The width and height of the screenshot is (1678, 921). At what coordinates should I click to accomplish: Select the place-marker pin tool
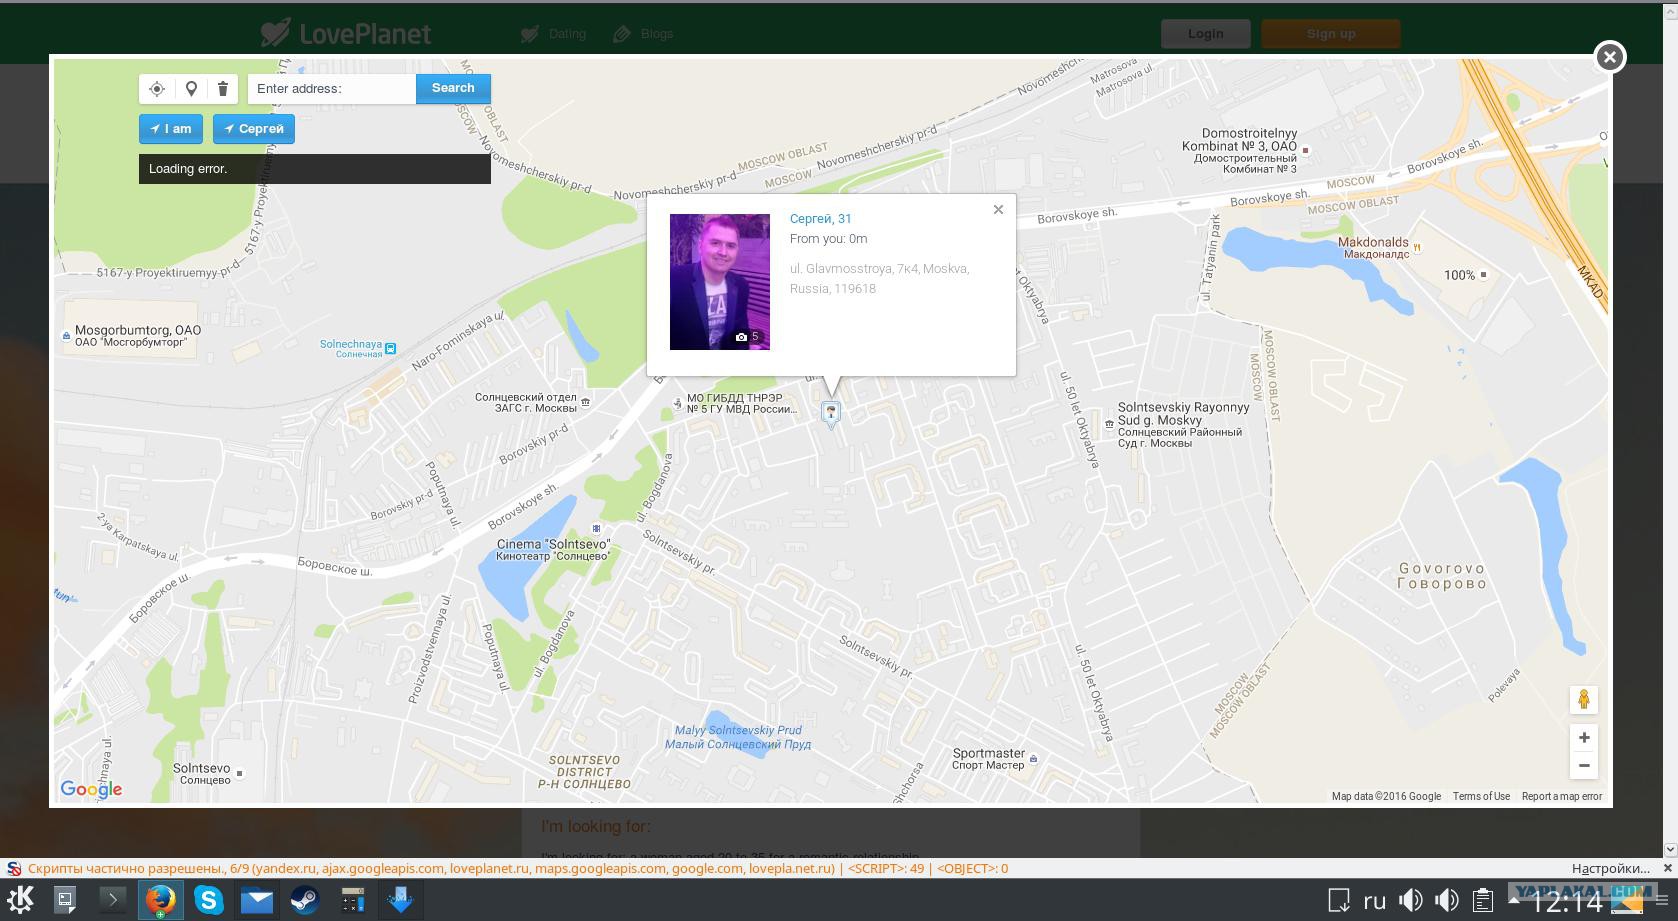point(191,89)
